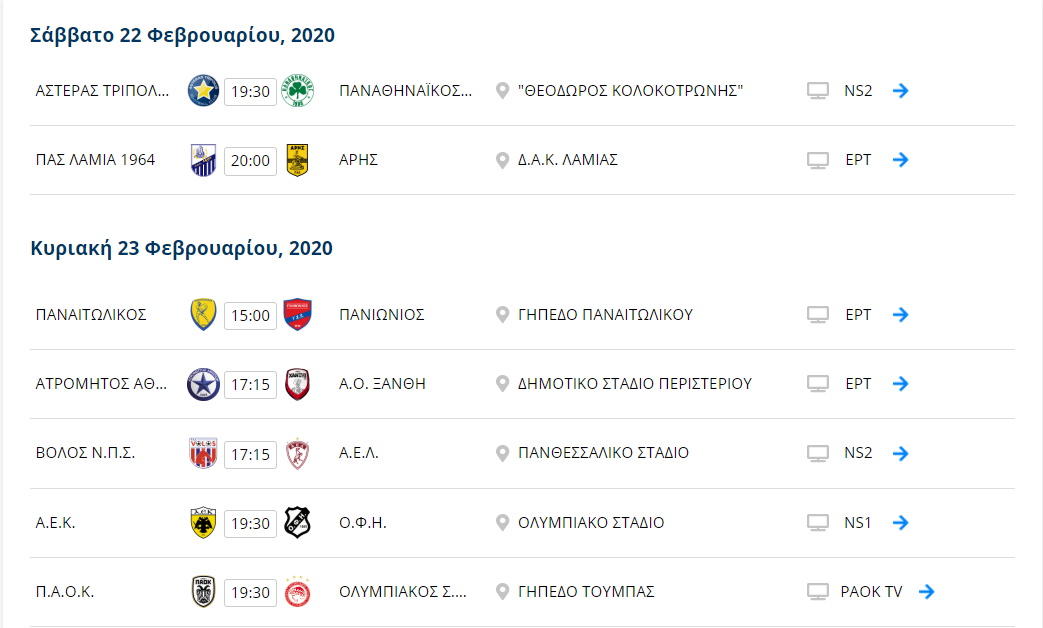Click the OFI black-and-white crest

click(297, 522)
